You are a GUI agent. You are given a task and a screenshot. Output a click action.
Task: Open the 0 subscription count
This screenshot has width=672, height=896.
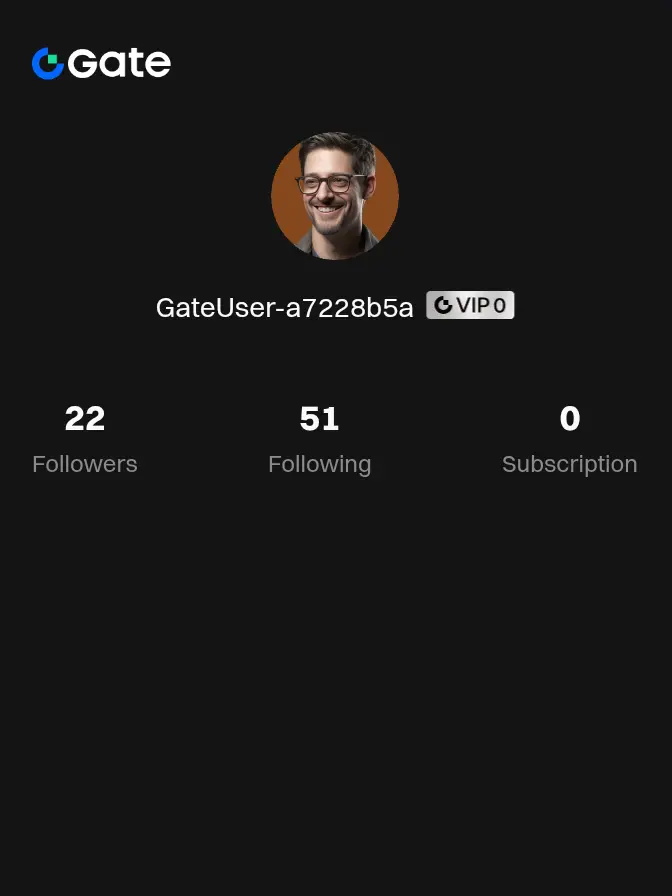pyautogui.click(x=570, y=418)
